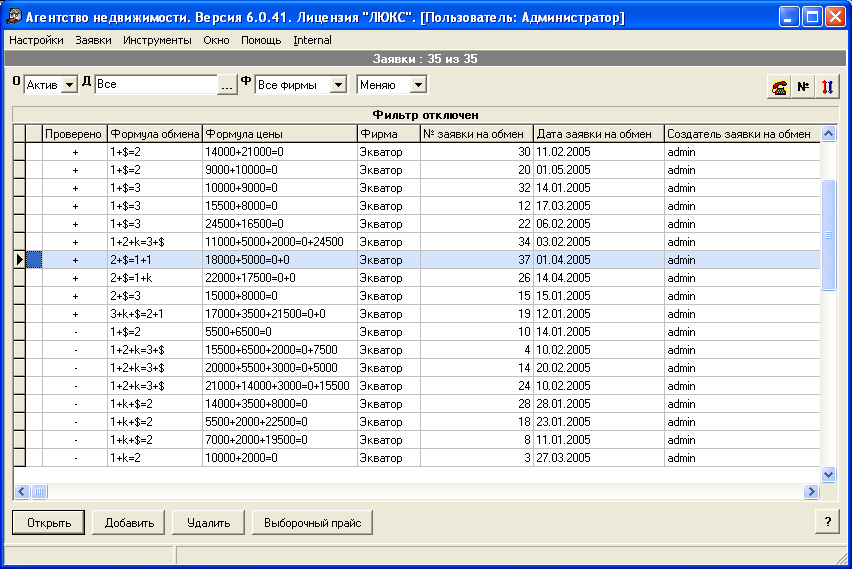Screen dimensions: 852x569
Task: Sort by № заявки на обмен header
Action: click(477, 134)
